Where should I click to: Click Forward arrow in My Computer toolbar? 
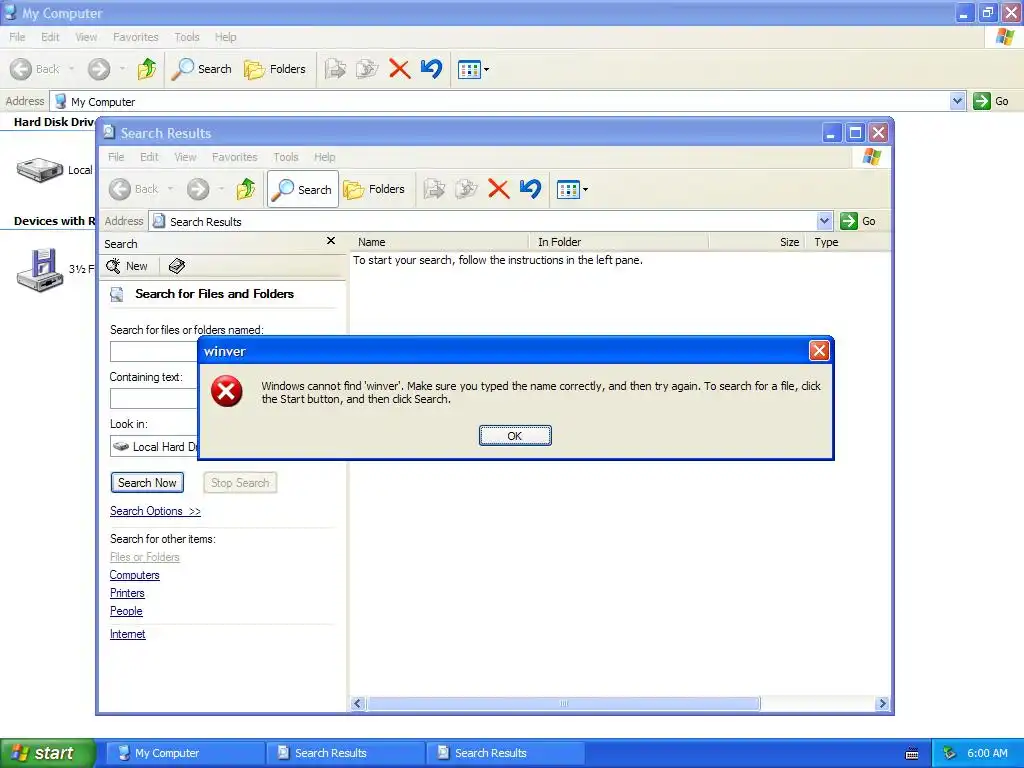click(x=99, y=69)
